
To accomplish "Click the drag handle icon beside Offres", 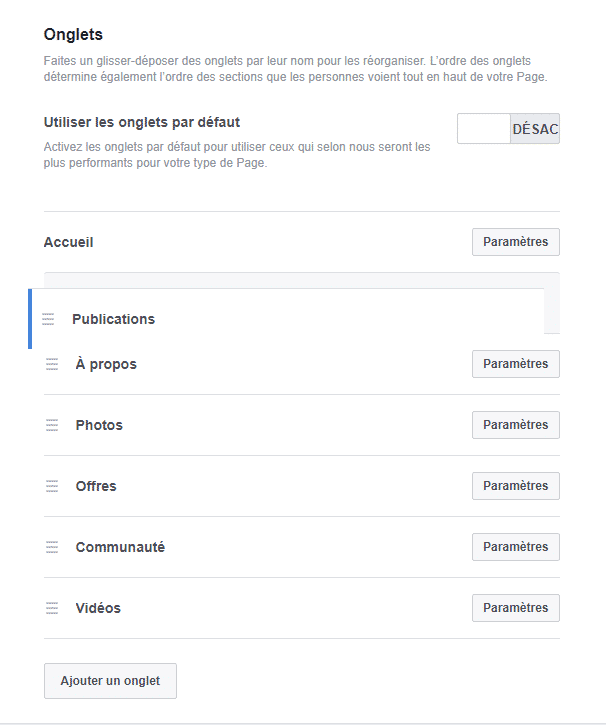I will tap(52, 486).
